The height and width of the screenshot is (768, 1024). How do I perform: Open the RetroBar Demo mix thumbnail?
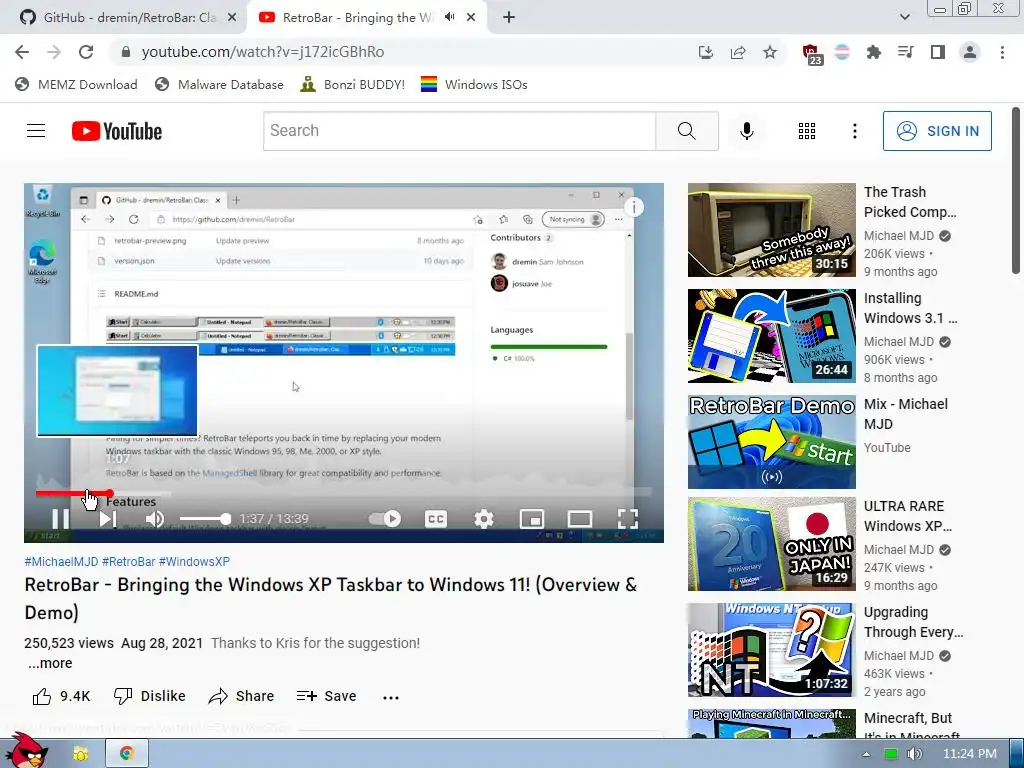pyautogui.click(x=771, y=441)
